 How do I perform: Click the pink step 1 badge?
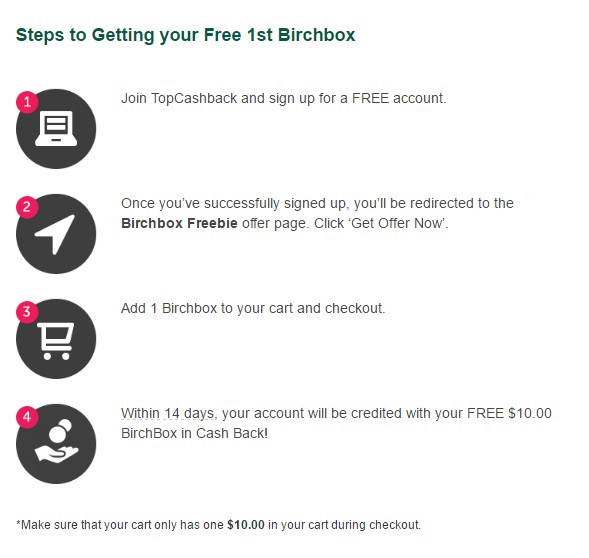click(27, 102)
